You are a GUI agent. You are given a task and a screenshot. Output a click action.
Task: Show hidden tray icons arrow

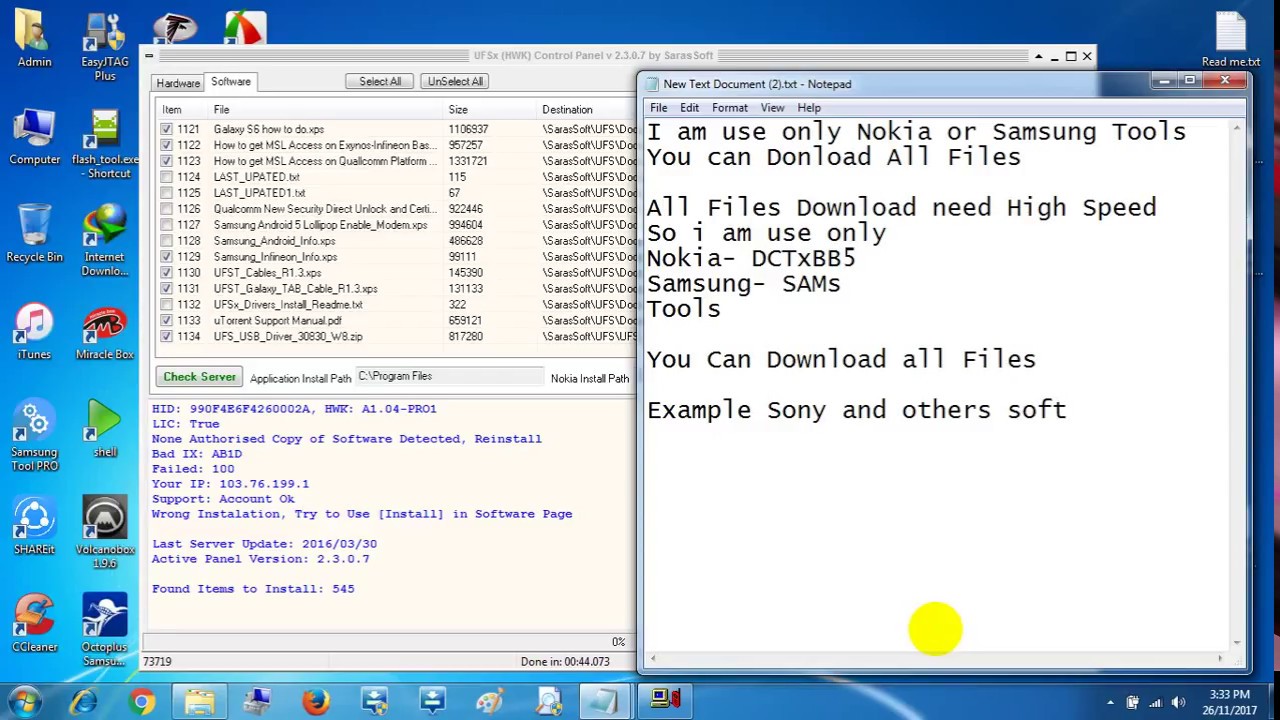[x=1110, y=703]
